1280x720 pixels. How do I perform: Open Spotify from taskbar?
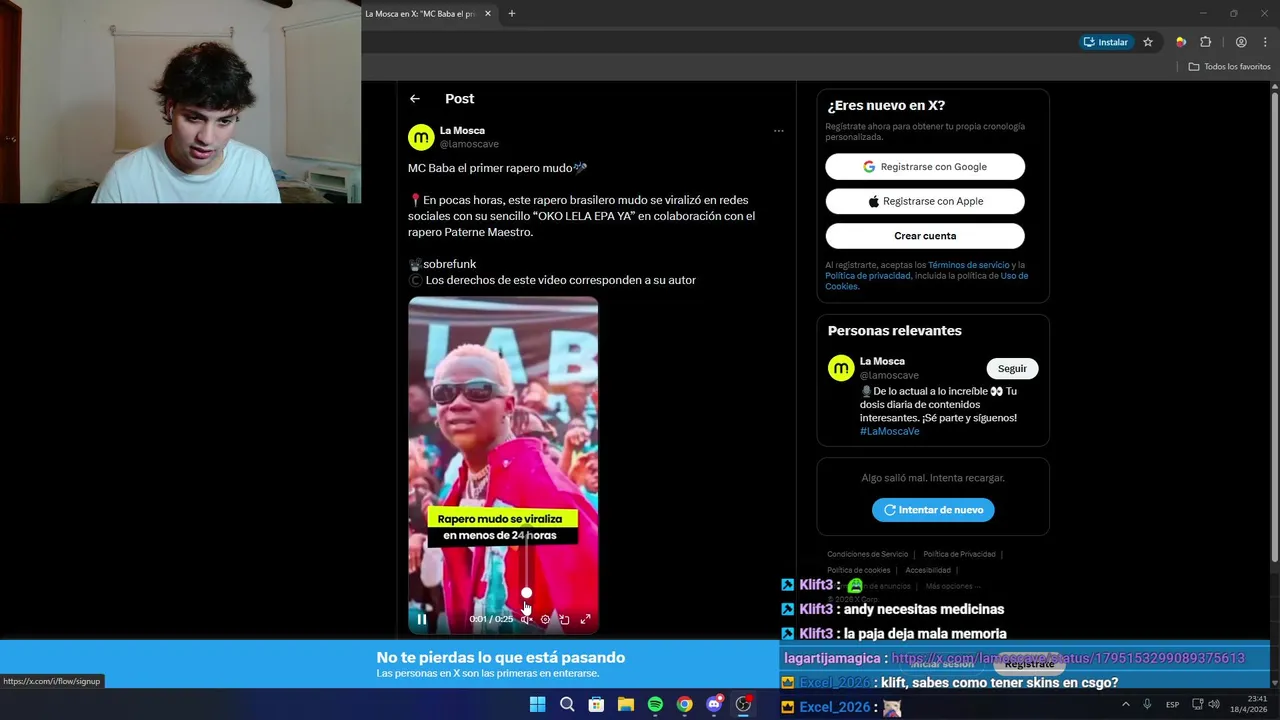655,705
